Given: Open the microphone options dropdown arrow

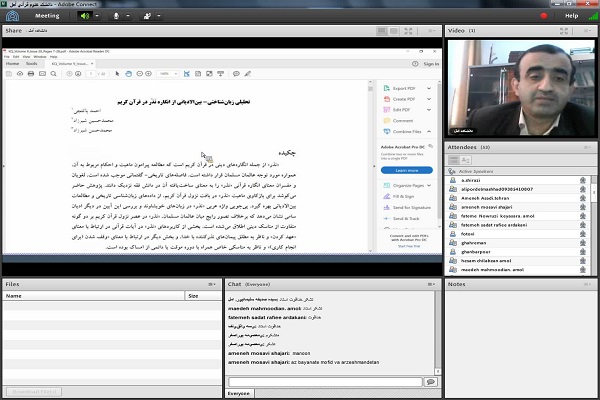Looking at the screenshot, I should (x=128, y=16).
